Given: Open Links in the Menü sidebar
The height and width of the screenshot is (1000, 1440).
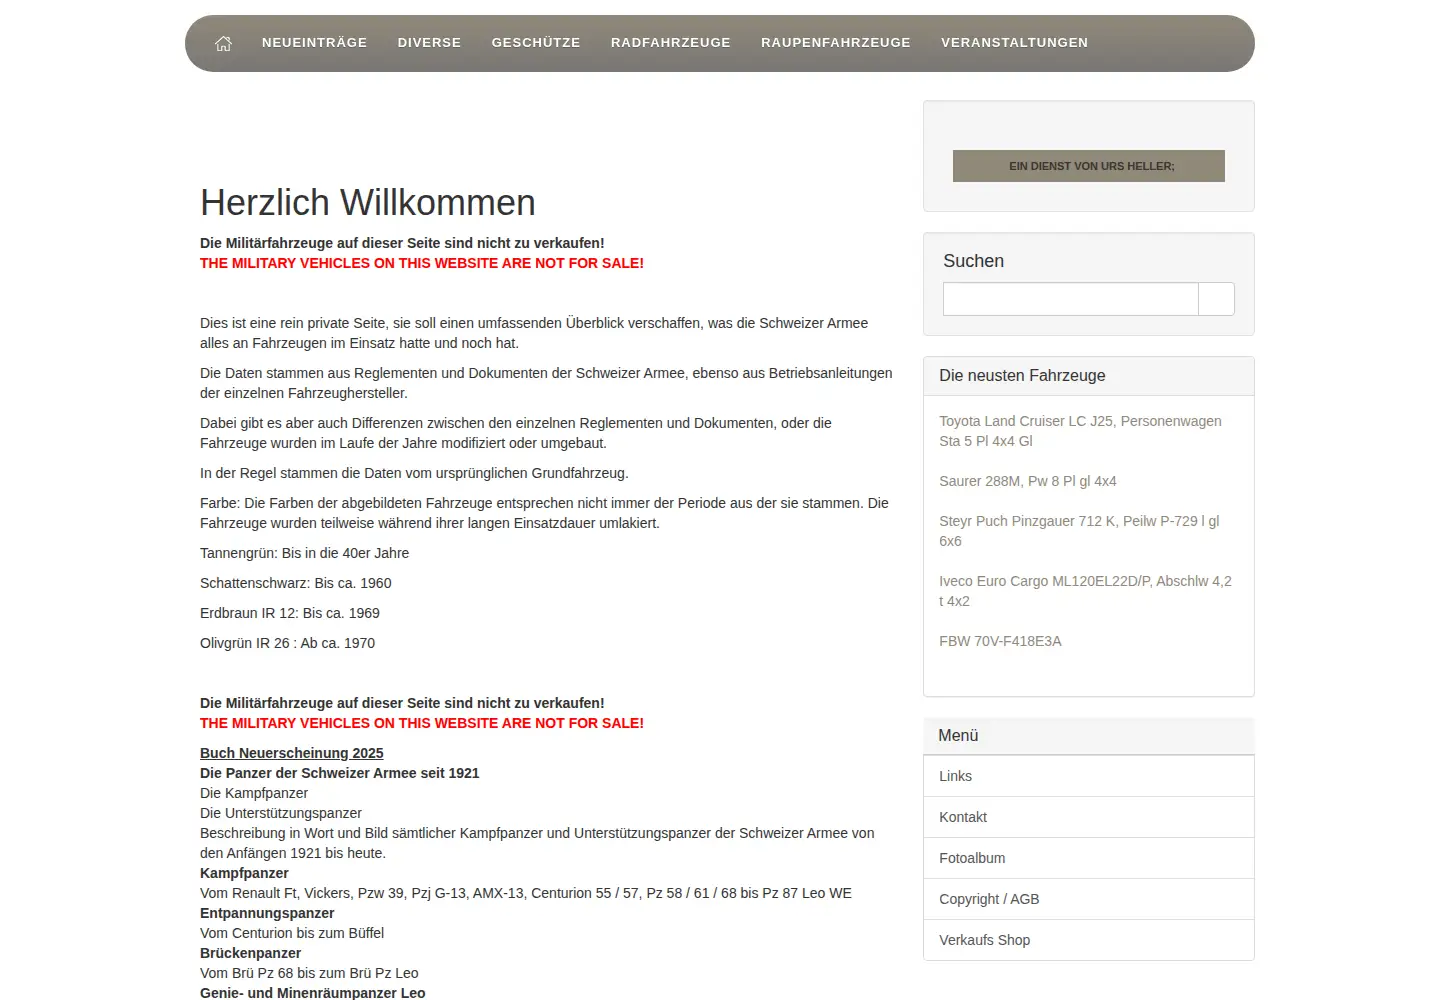Looking at the screenshot, I should point(1088,776).
